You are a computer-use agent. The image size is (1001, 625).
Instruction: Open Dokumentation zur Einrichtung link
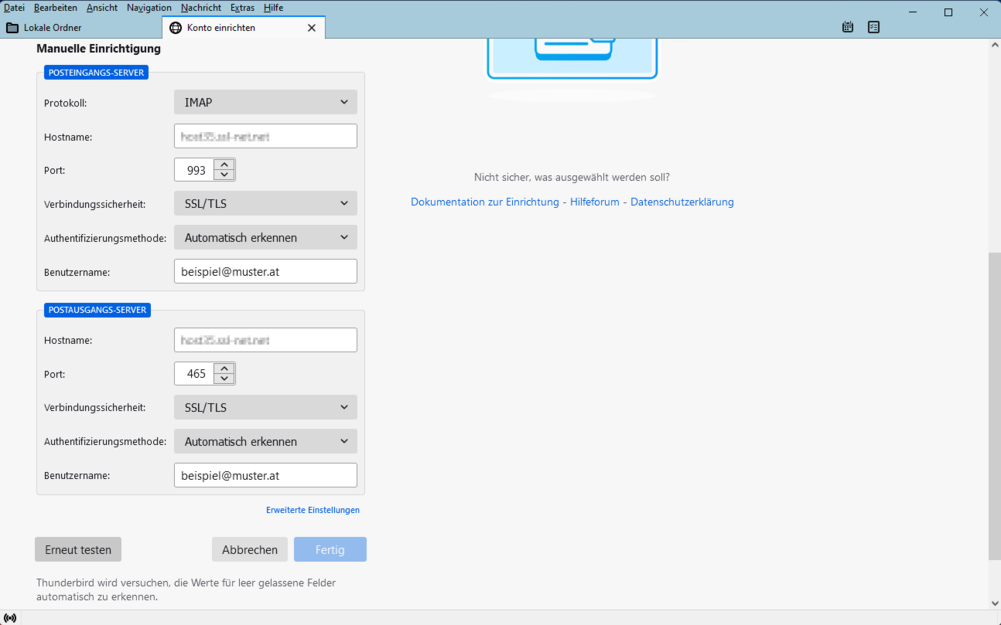(x=484, y=202)
